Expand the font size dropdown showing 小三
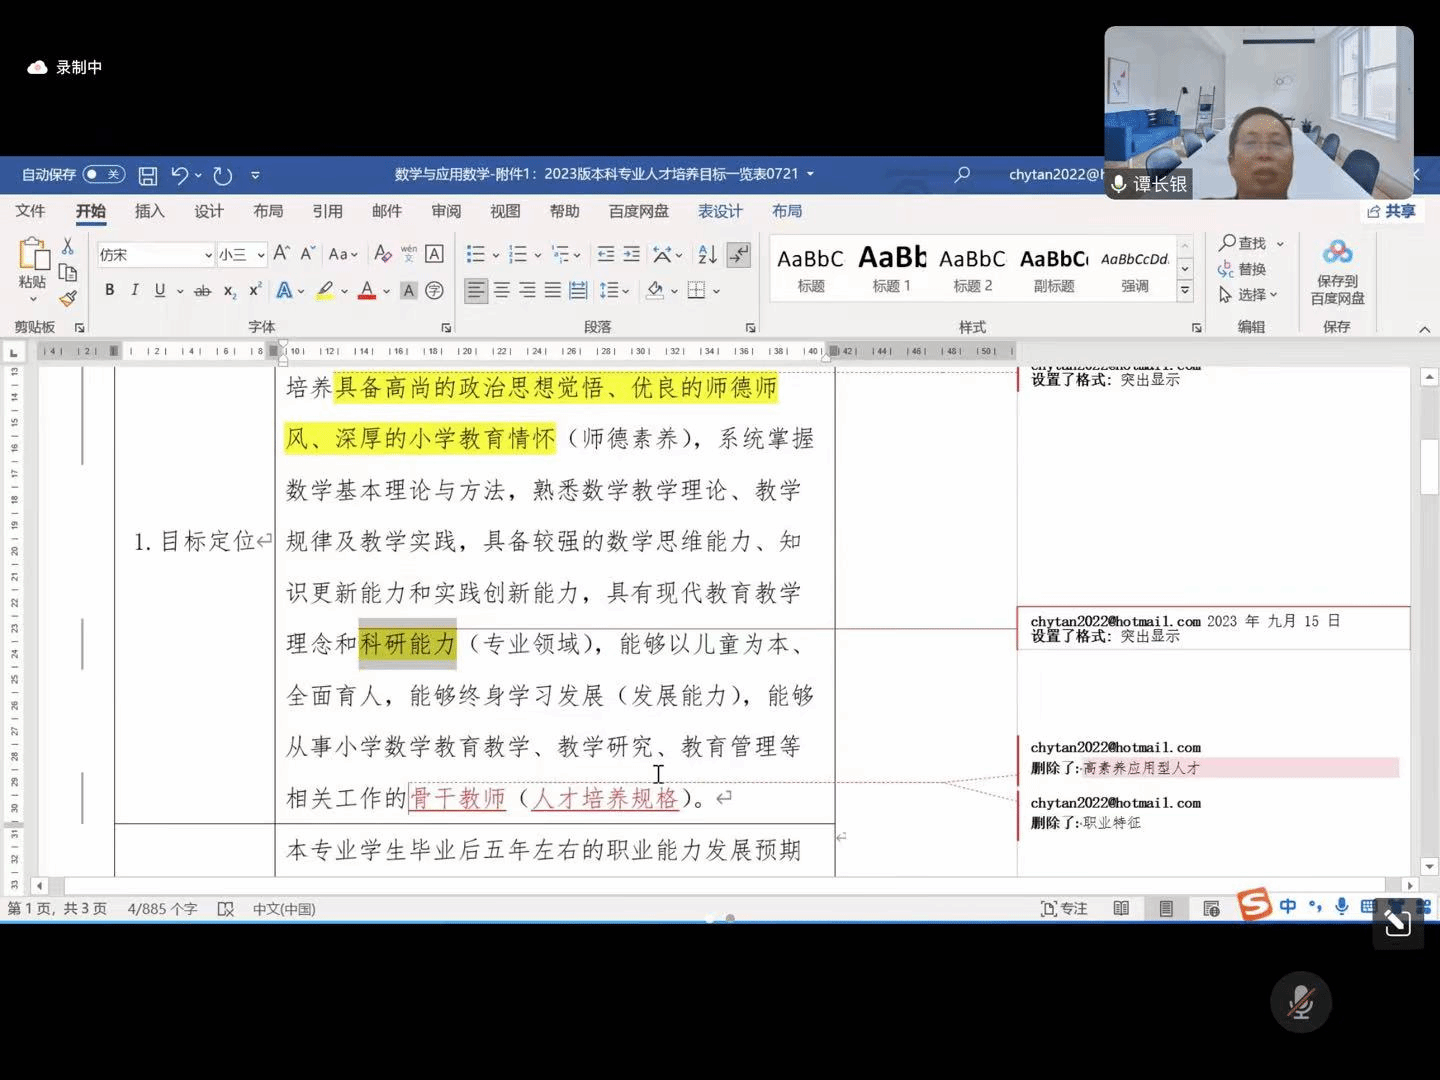The height and width of the screenshot is (1080, 1440). coord(261,255)
